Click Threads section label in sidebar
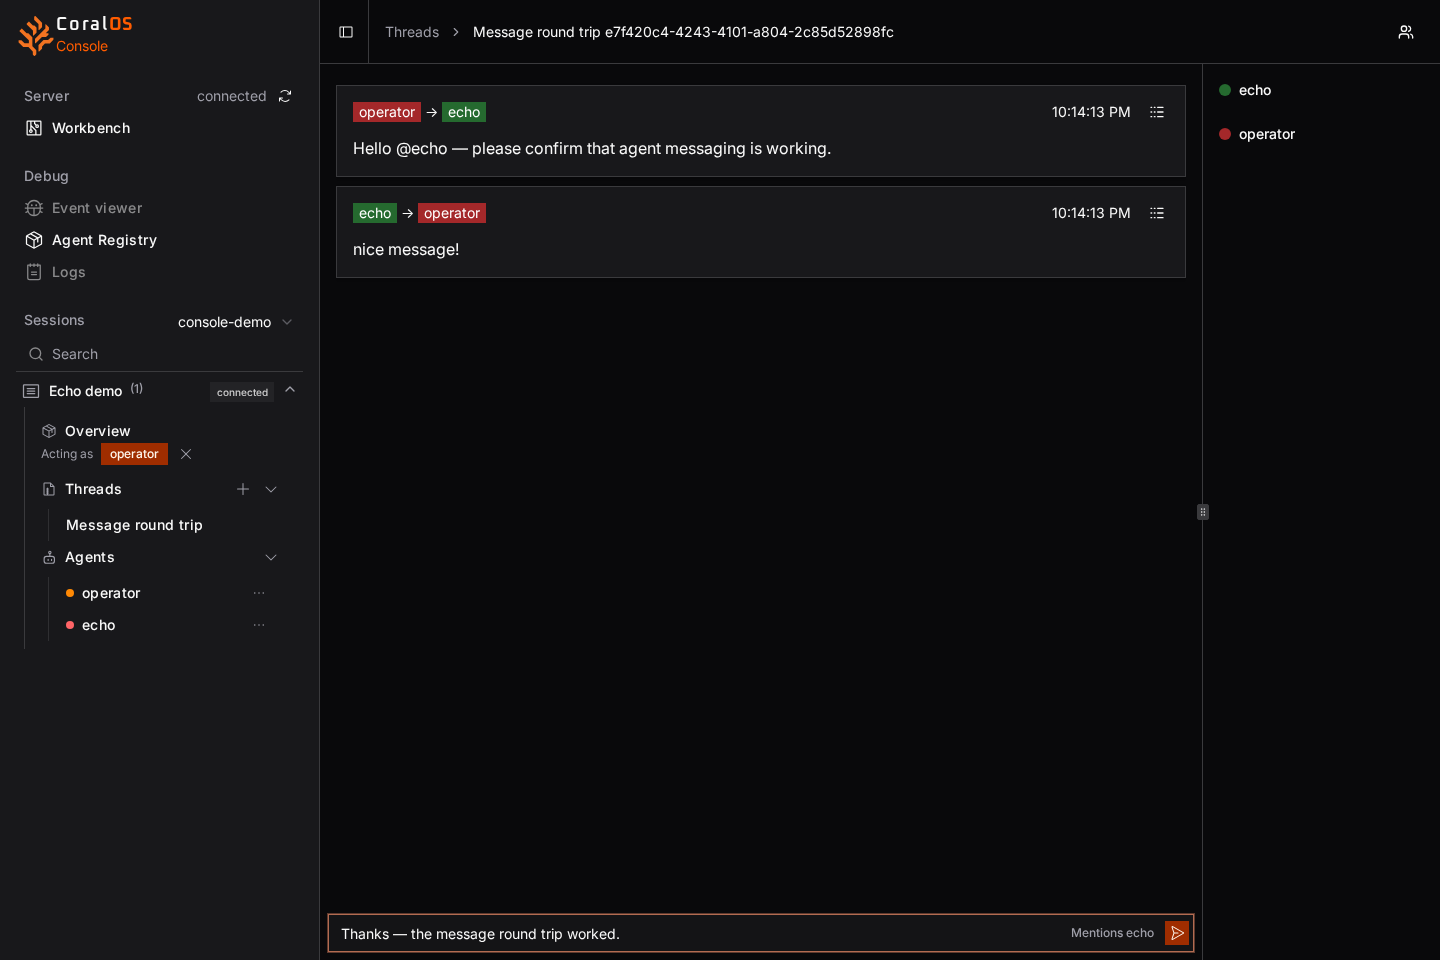 point(93,489)
